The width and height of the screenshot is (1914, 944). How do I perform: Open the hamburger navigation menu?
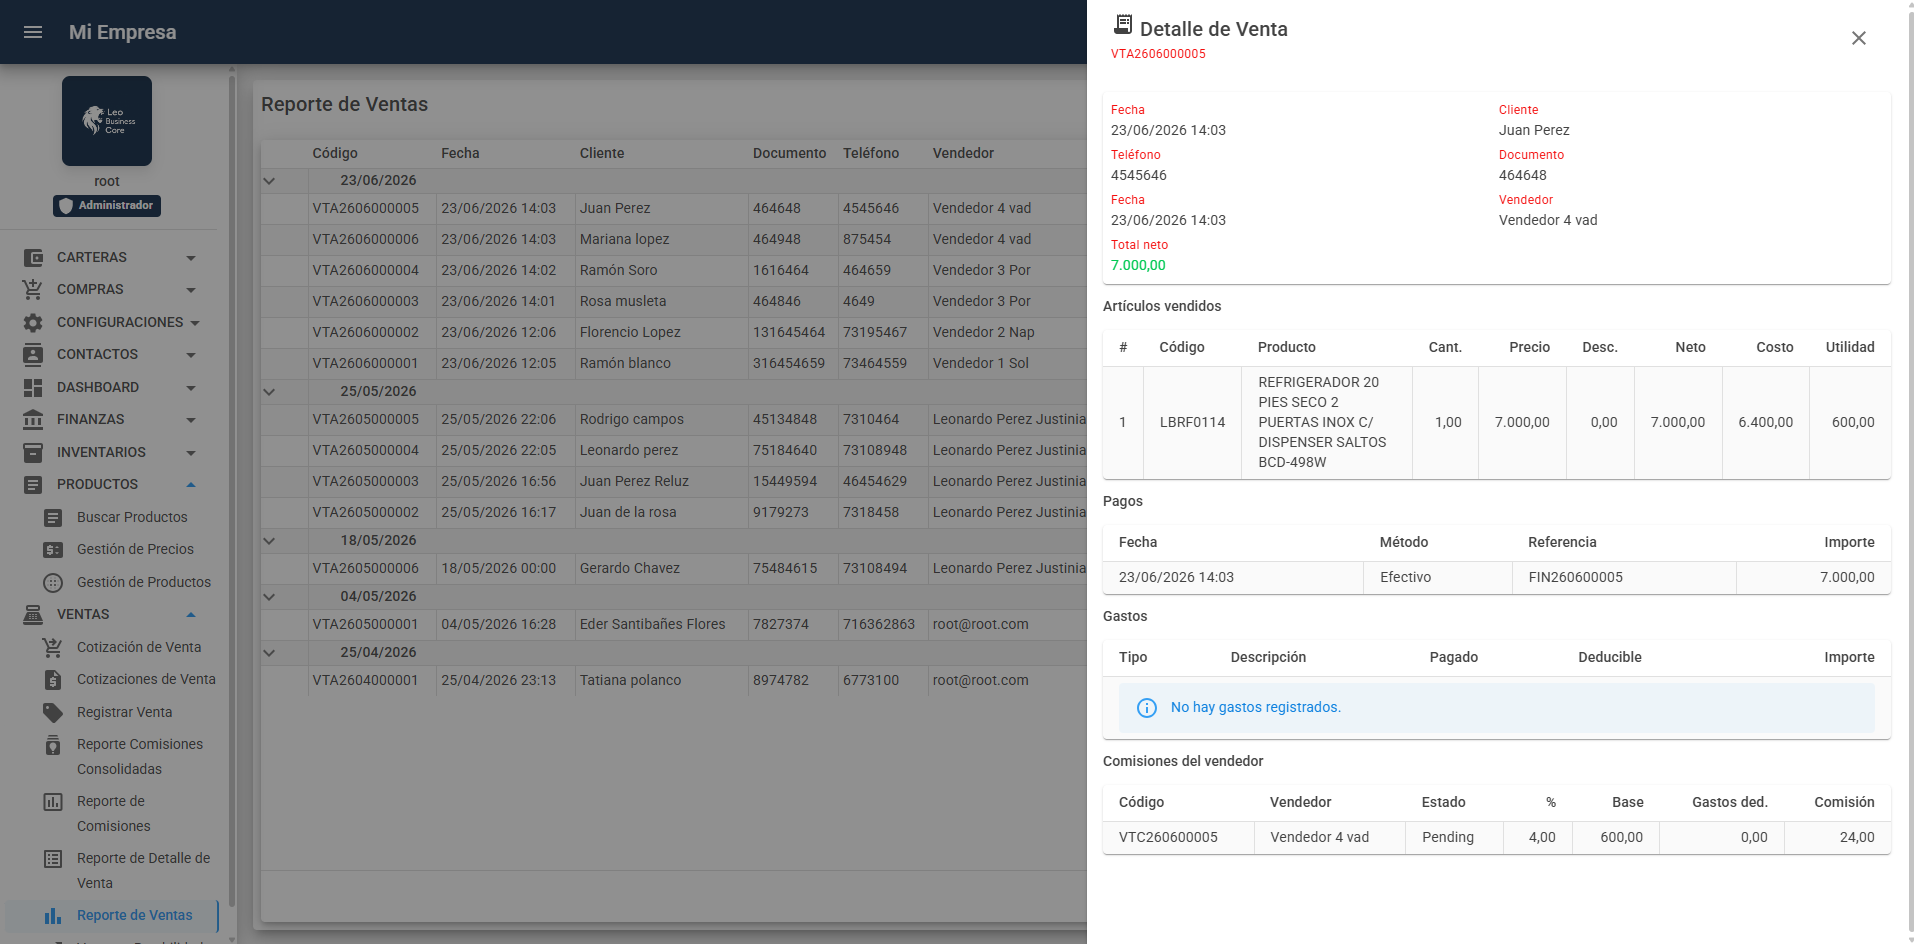[33, 32]
